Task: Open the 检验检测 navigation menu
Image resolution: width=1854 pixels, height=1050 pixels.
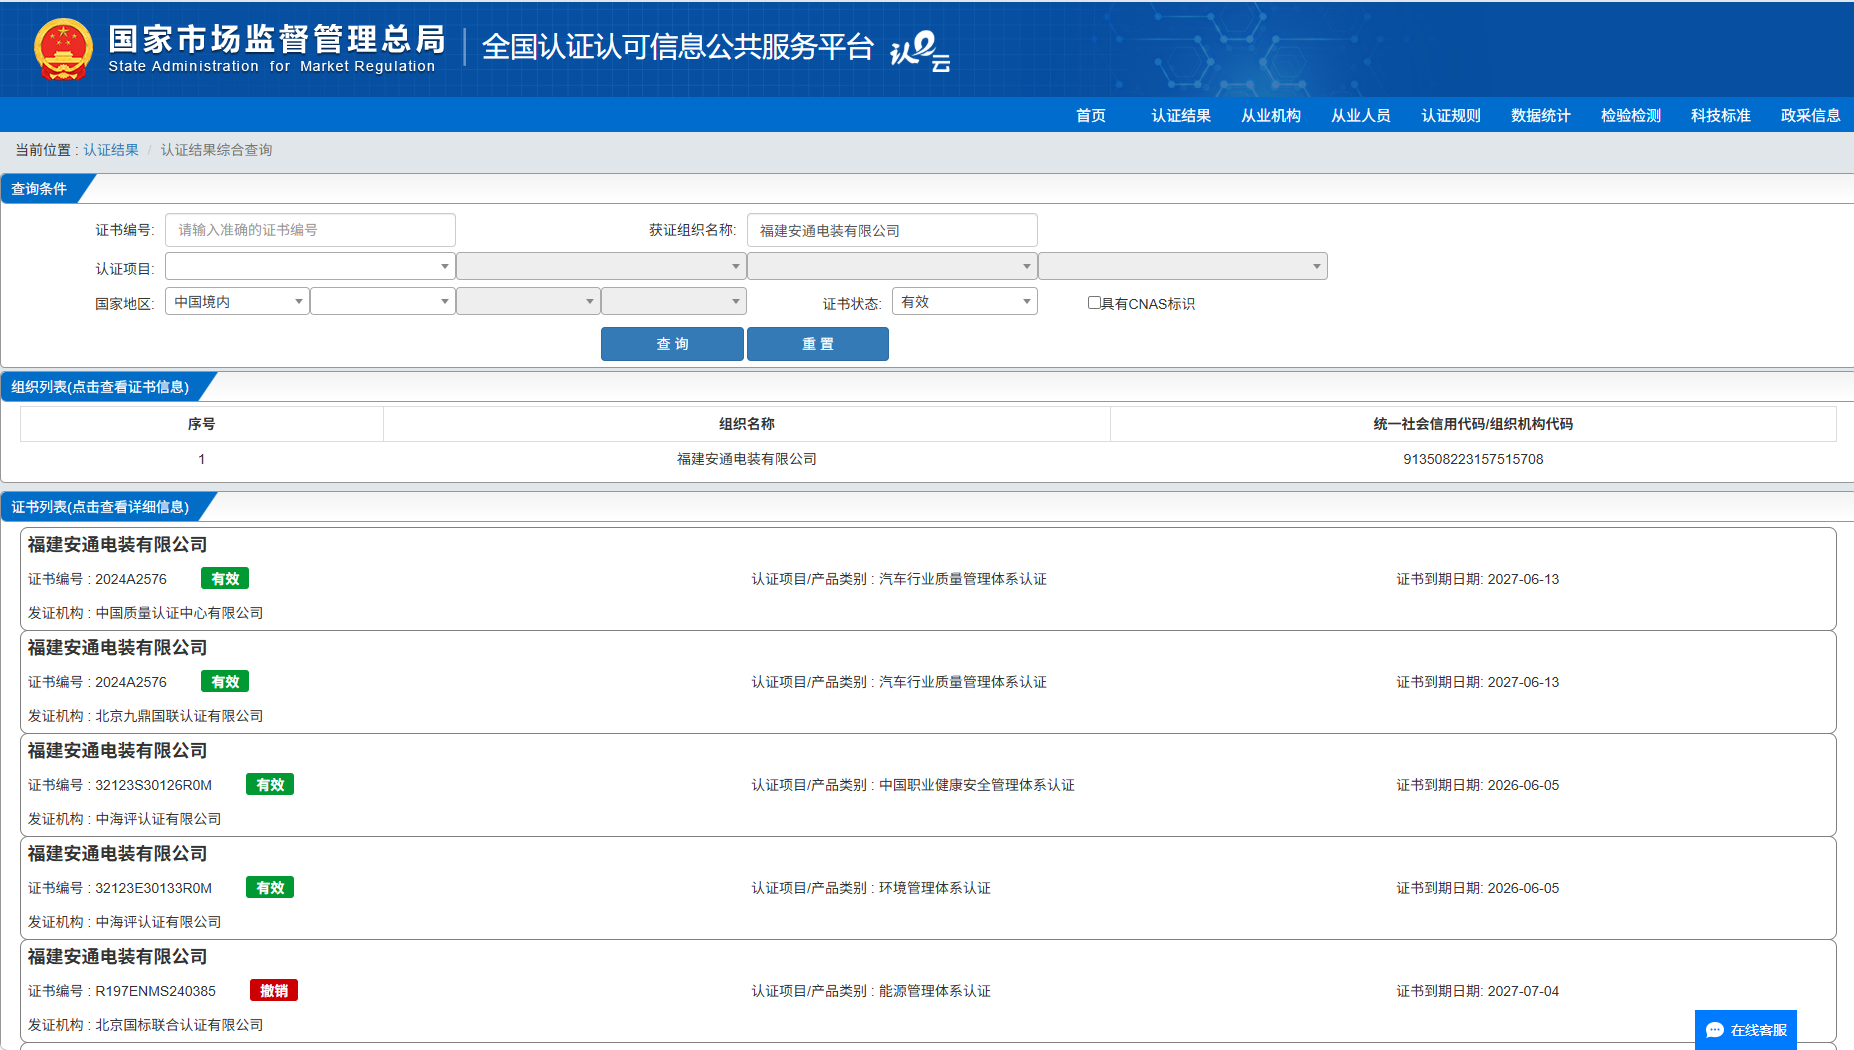Action: [x=1630, y=115]
